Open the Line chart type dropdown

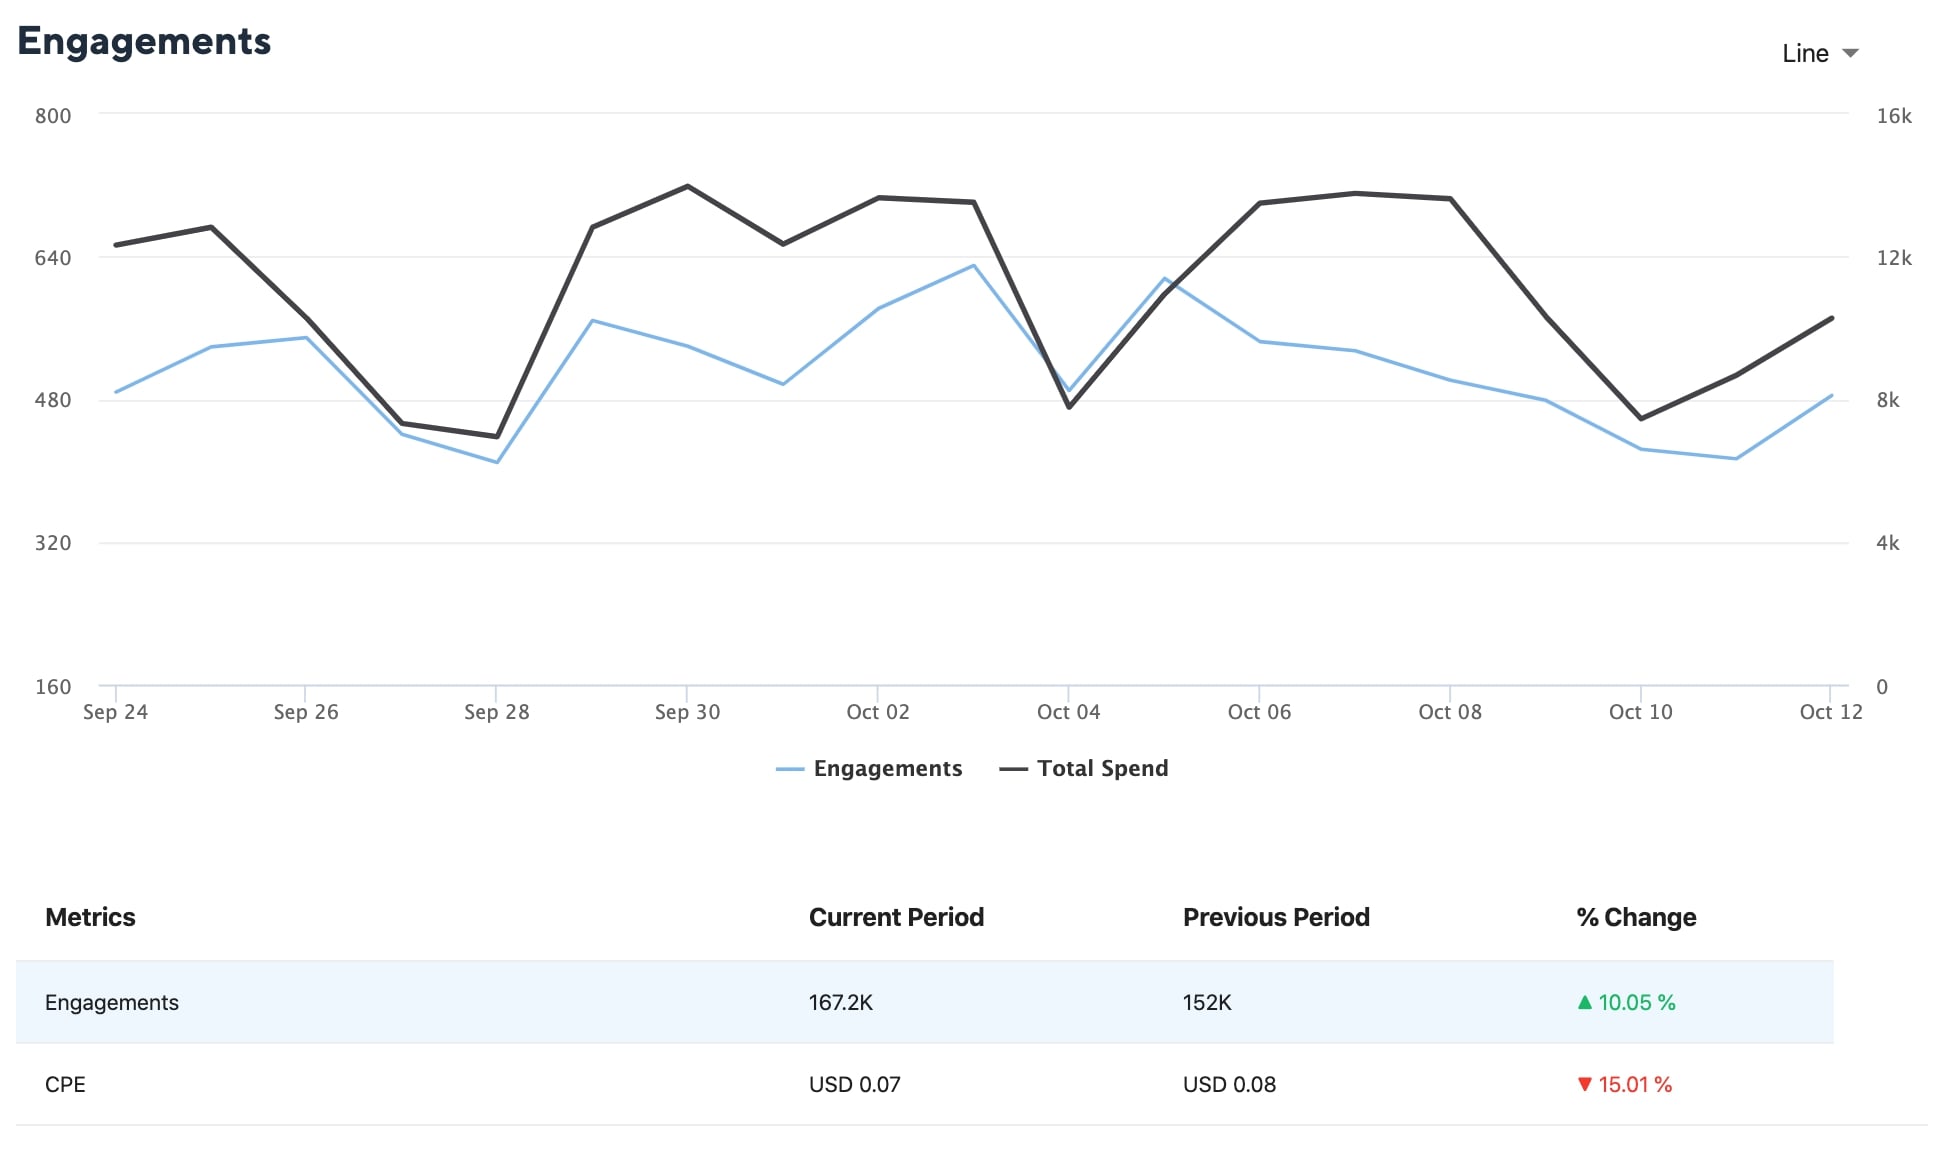[x=1806, y=53]
